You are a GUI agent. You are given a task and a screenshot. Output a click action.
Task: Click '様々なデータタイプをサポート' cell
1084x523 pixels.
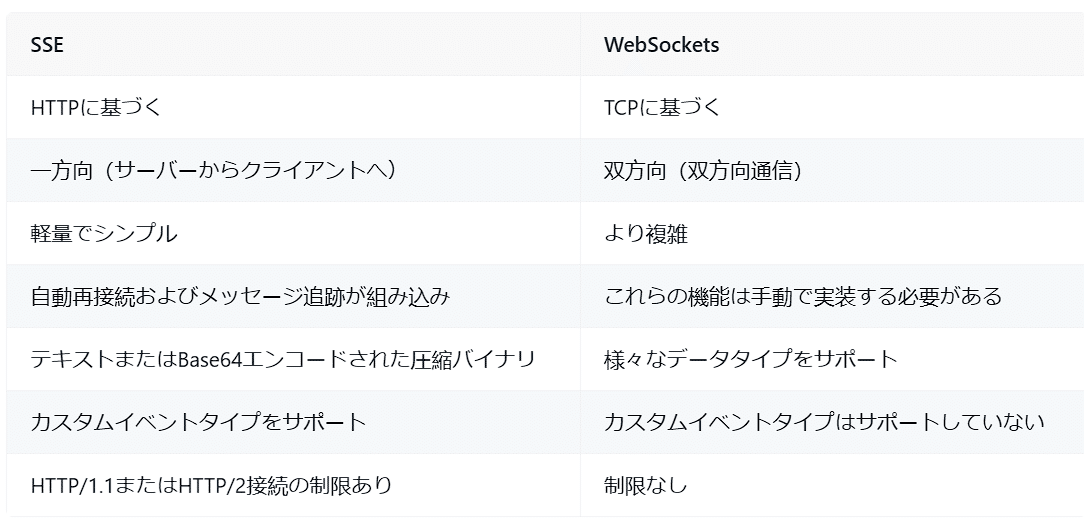(832, 359)
